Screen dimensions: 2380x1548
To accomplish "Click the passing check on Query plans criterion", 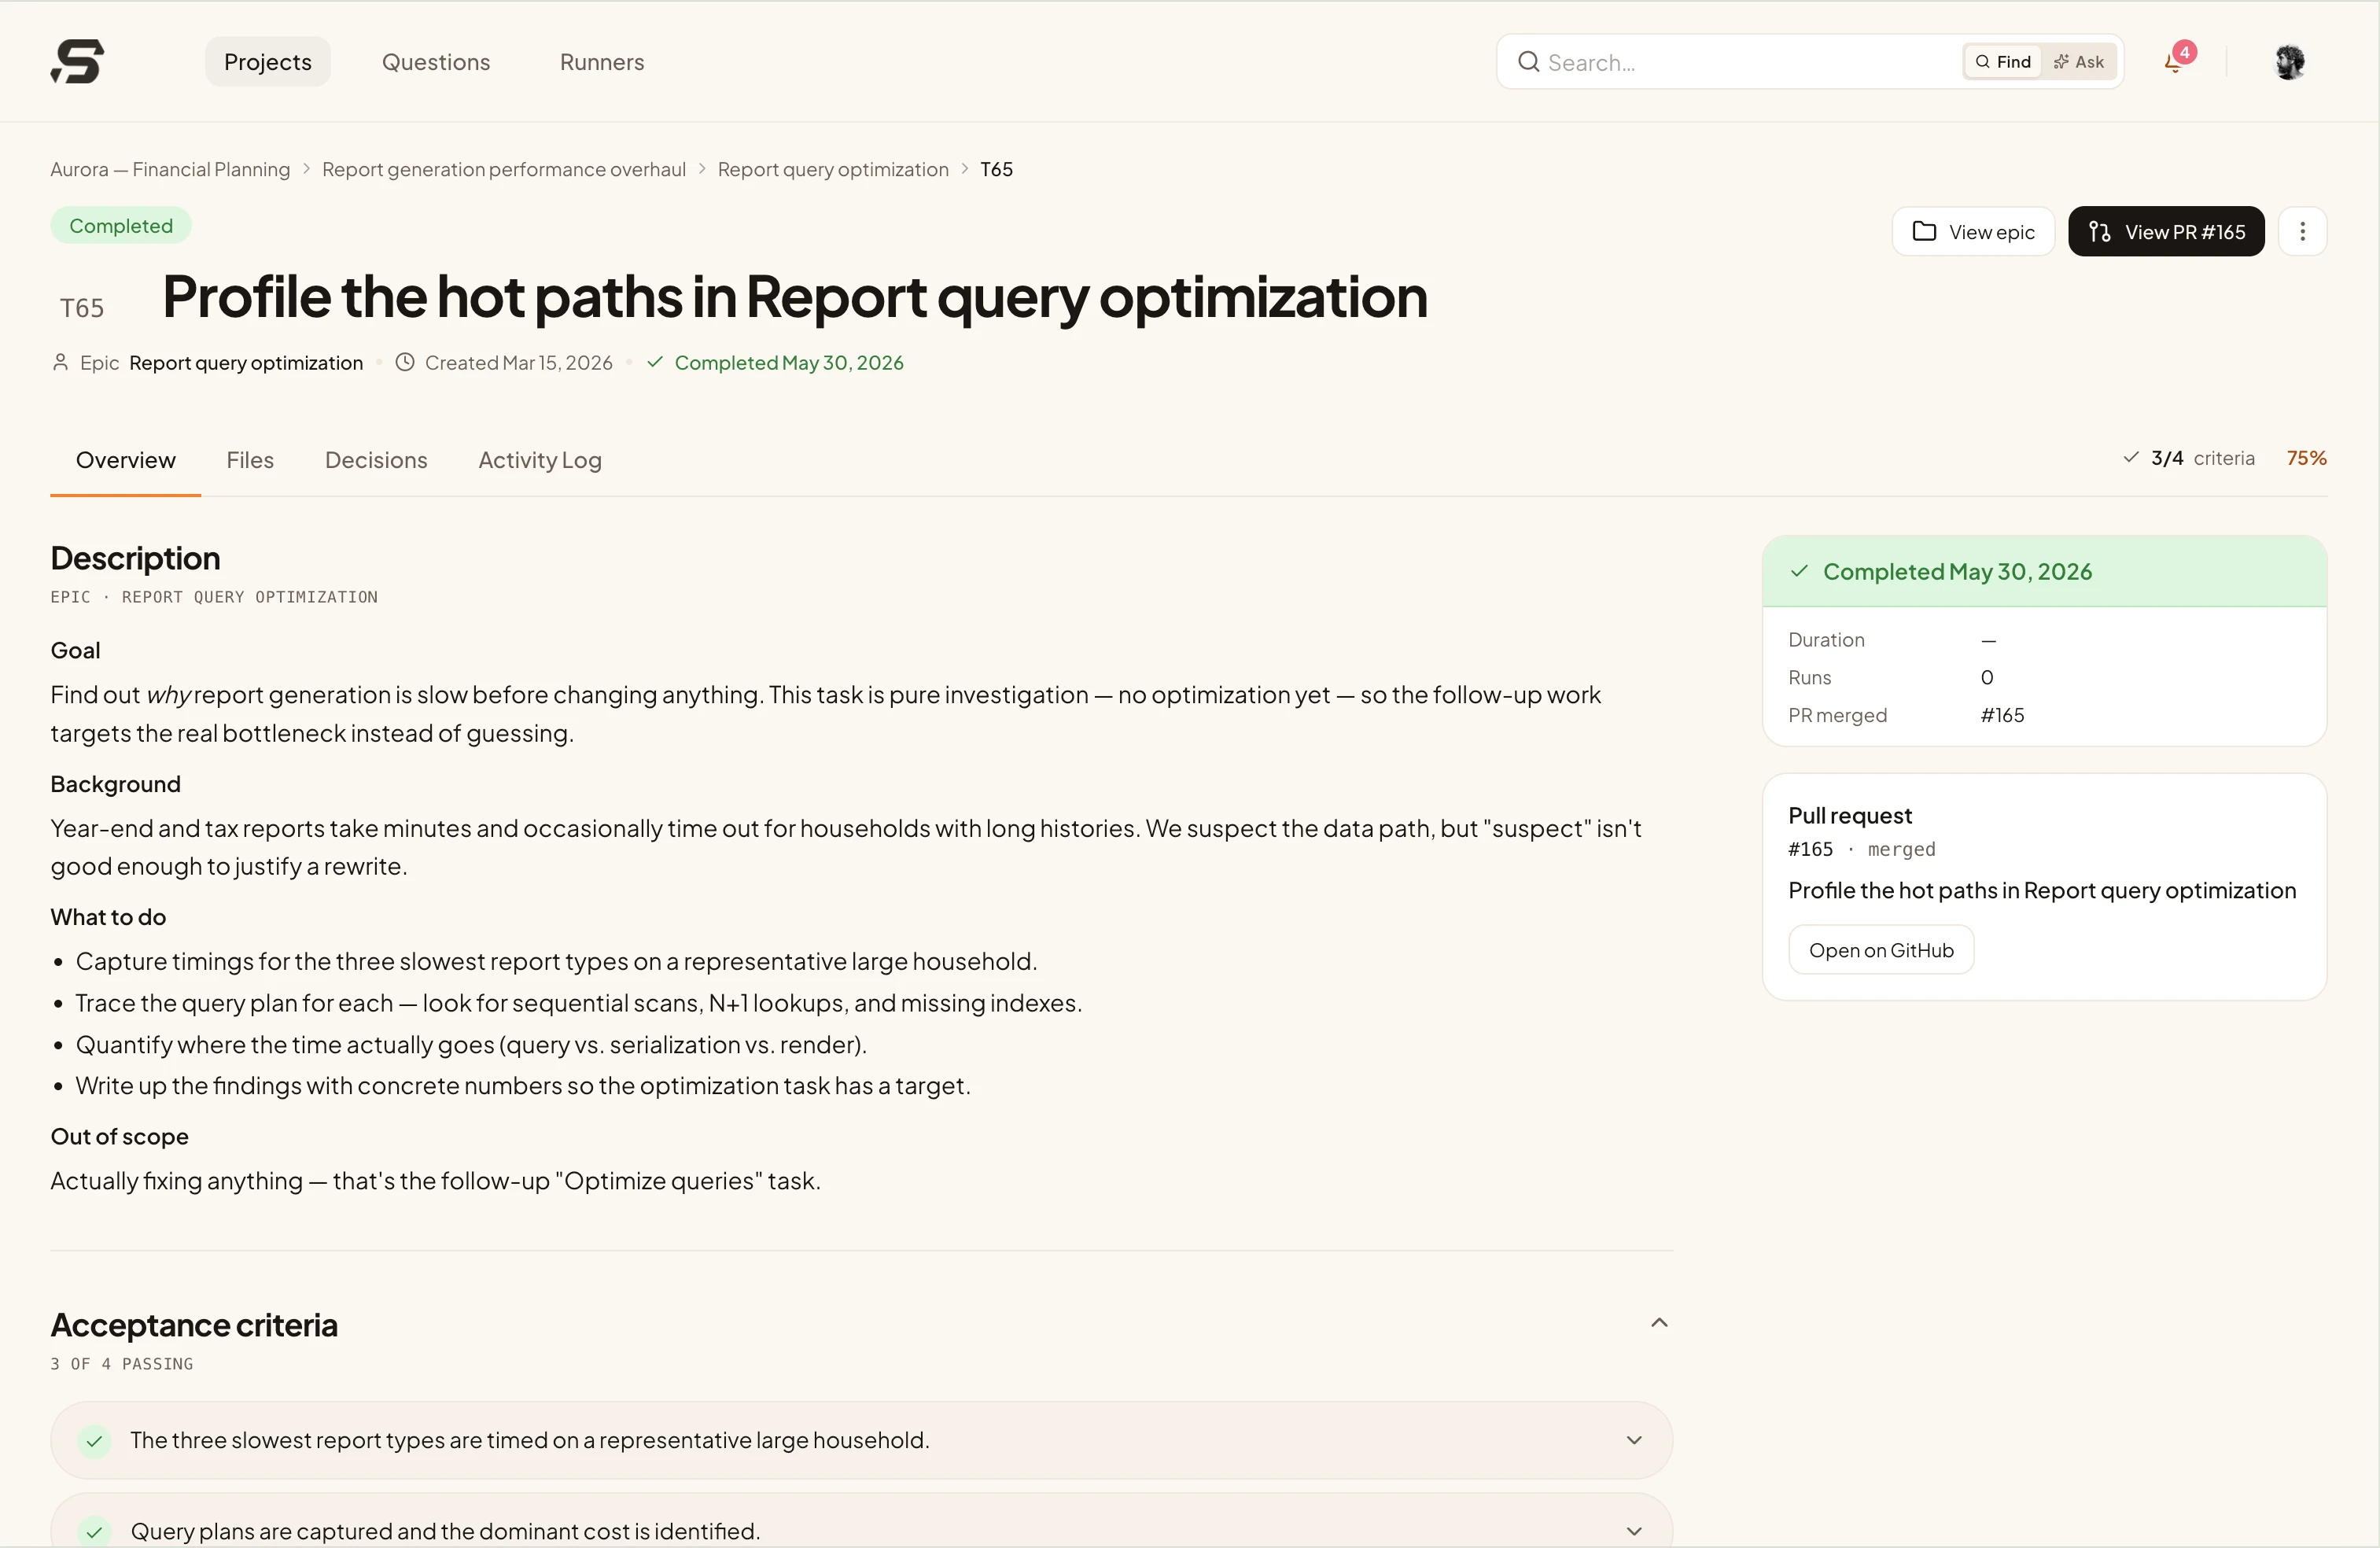I will (94, 1531).
